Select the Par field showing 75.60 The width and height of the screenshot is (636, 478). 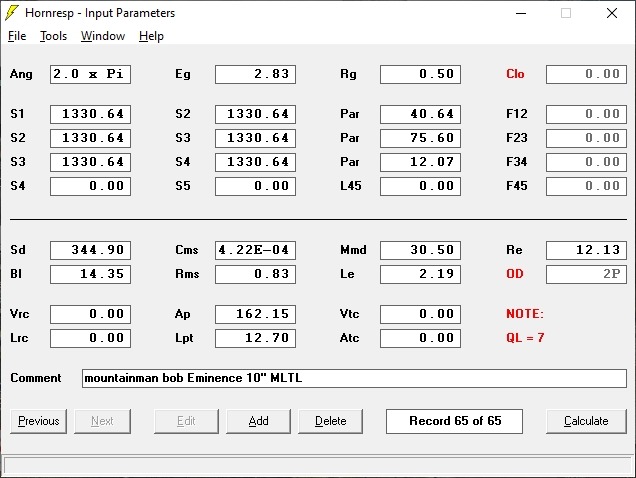(x=420, y=138)
